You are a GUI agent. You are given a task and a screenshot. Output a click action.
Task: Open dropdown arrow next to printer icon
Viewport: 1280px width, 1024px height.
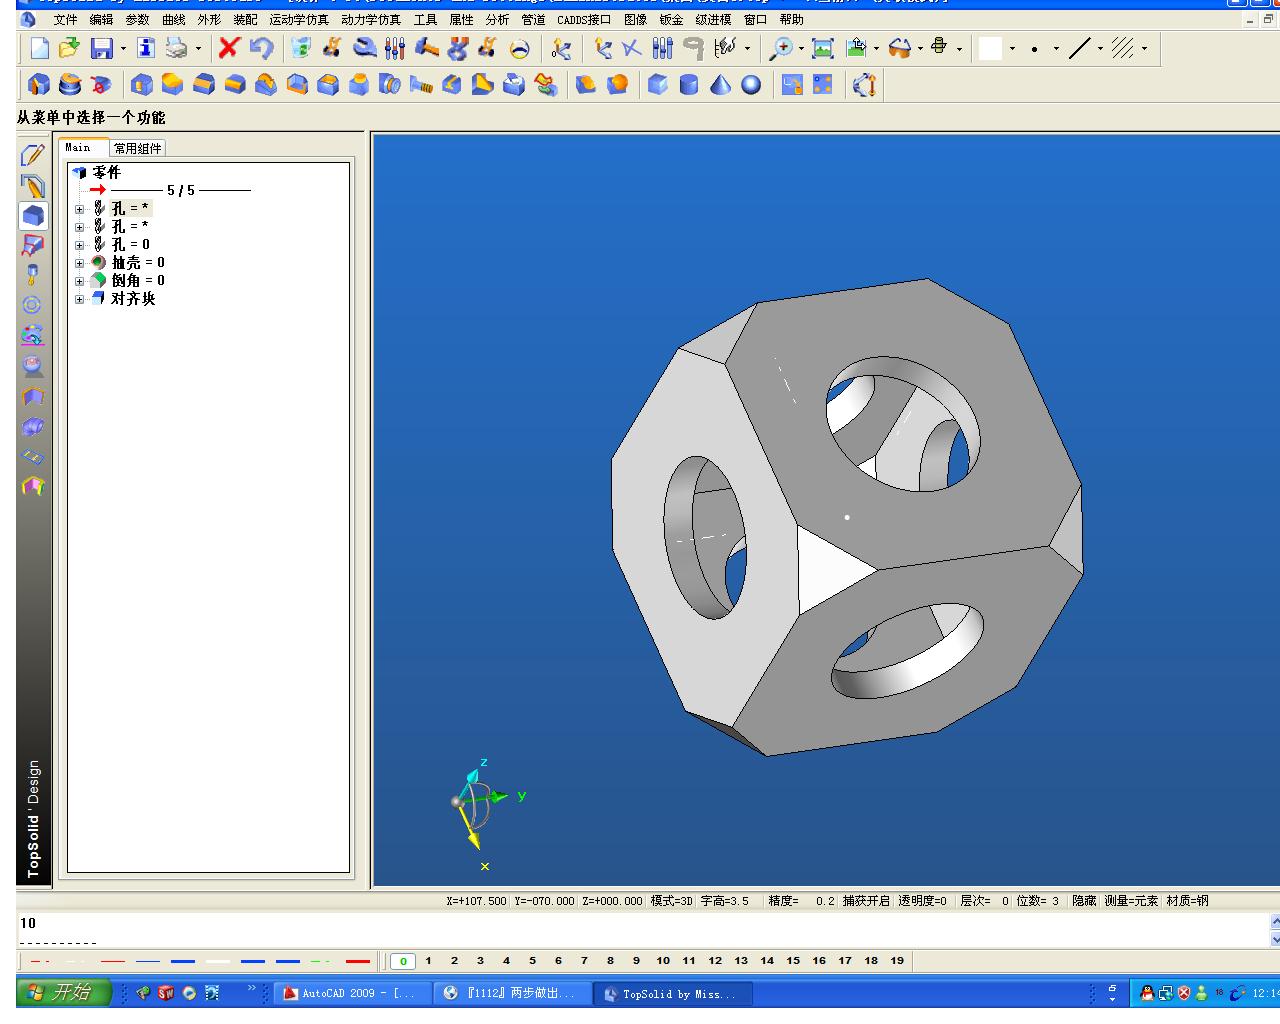[x=198, y=48]
